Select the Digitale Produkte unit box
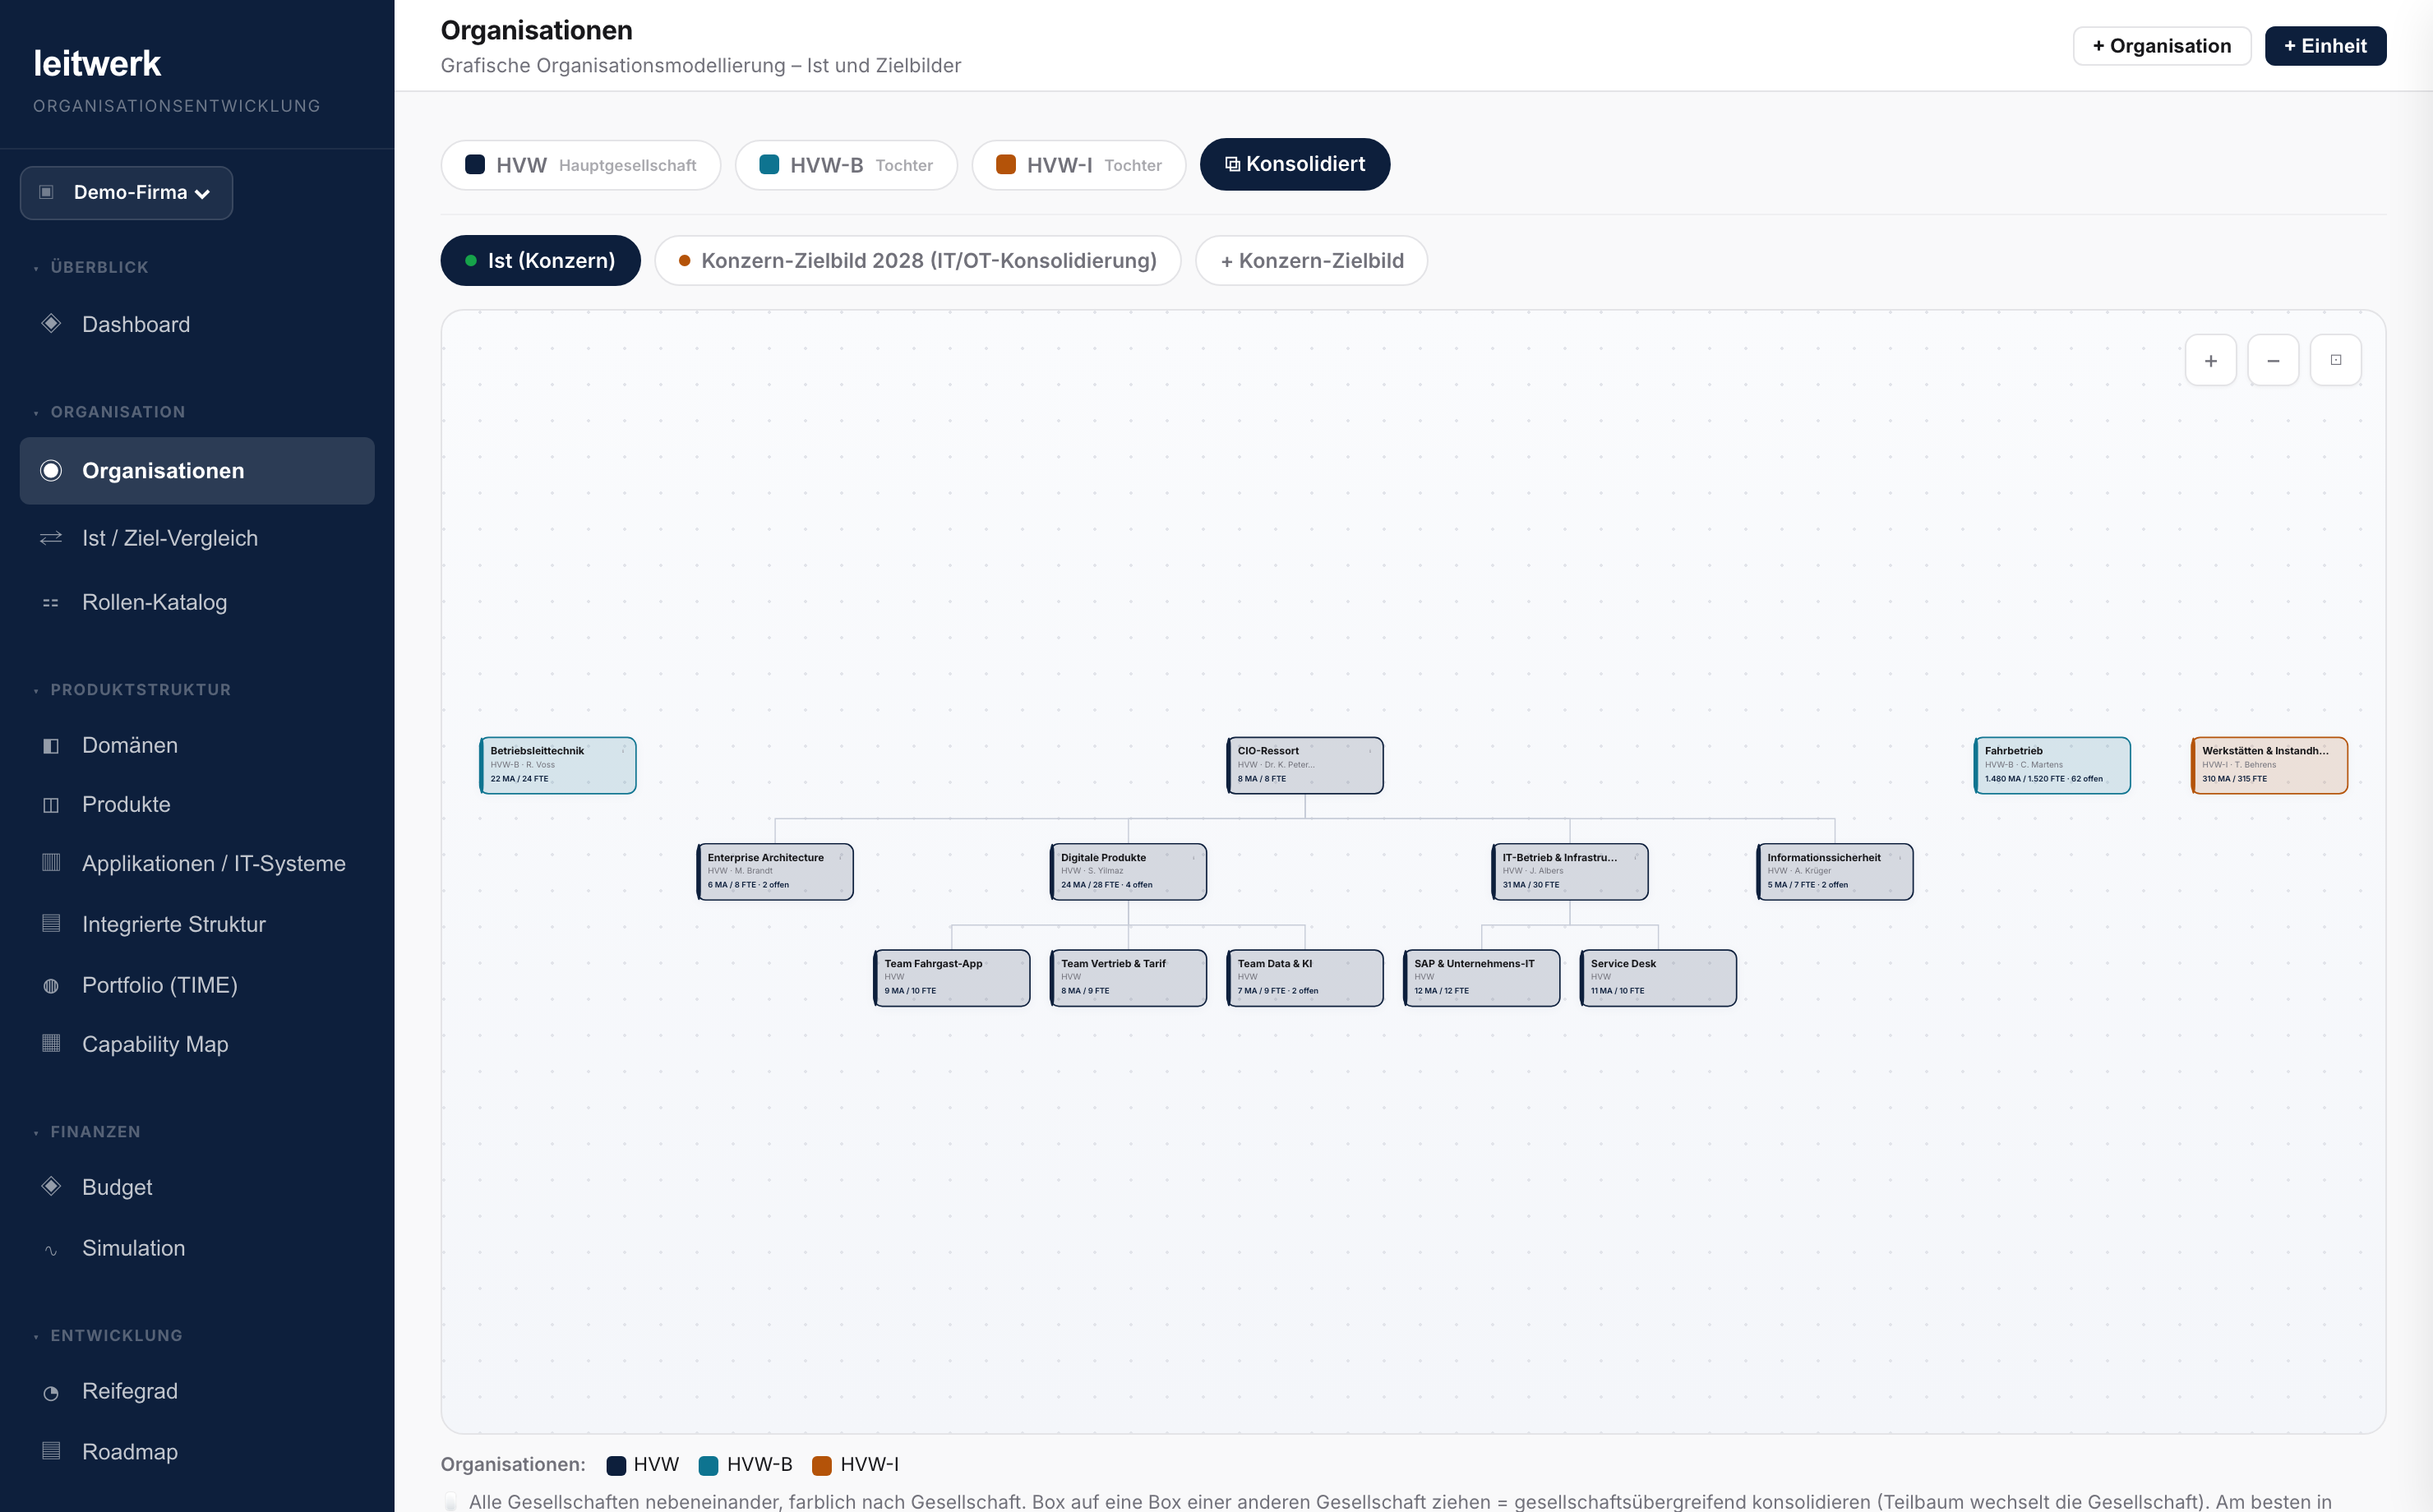The image size is (2433, 1512). coord(1128,872)
